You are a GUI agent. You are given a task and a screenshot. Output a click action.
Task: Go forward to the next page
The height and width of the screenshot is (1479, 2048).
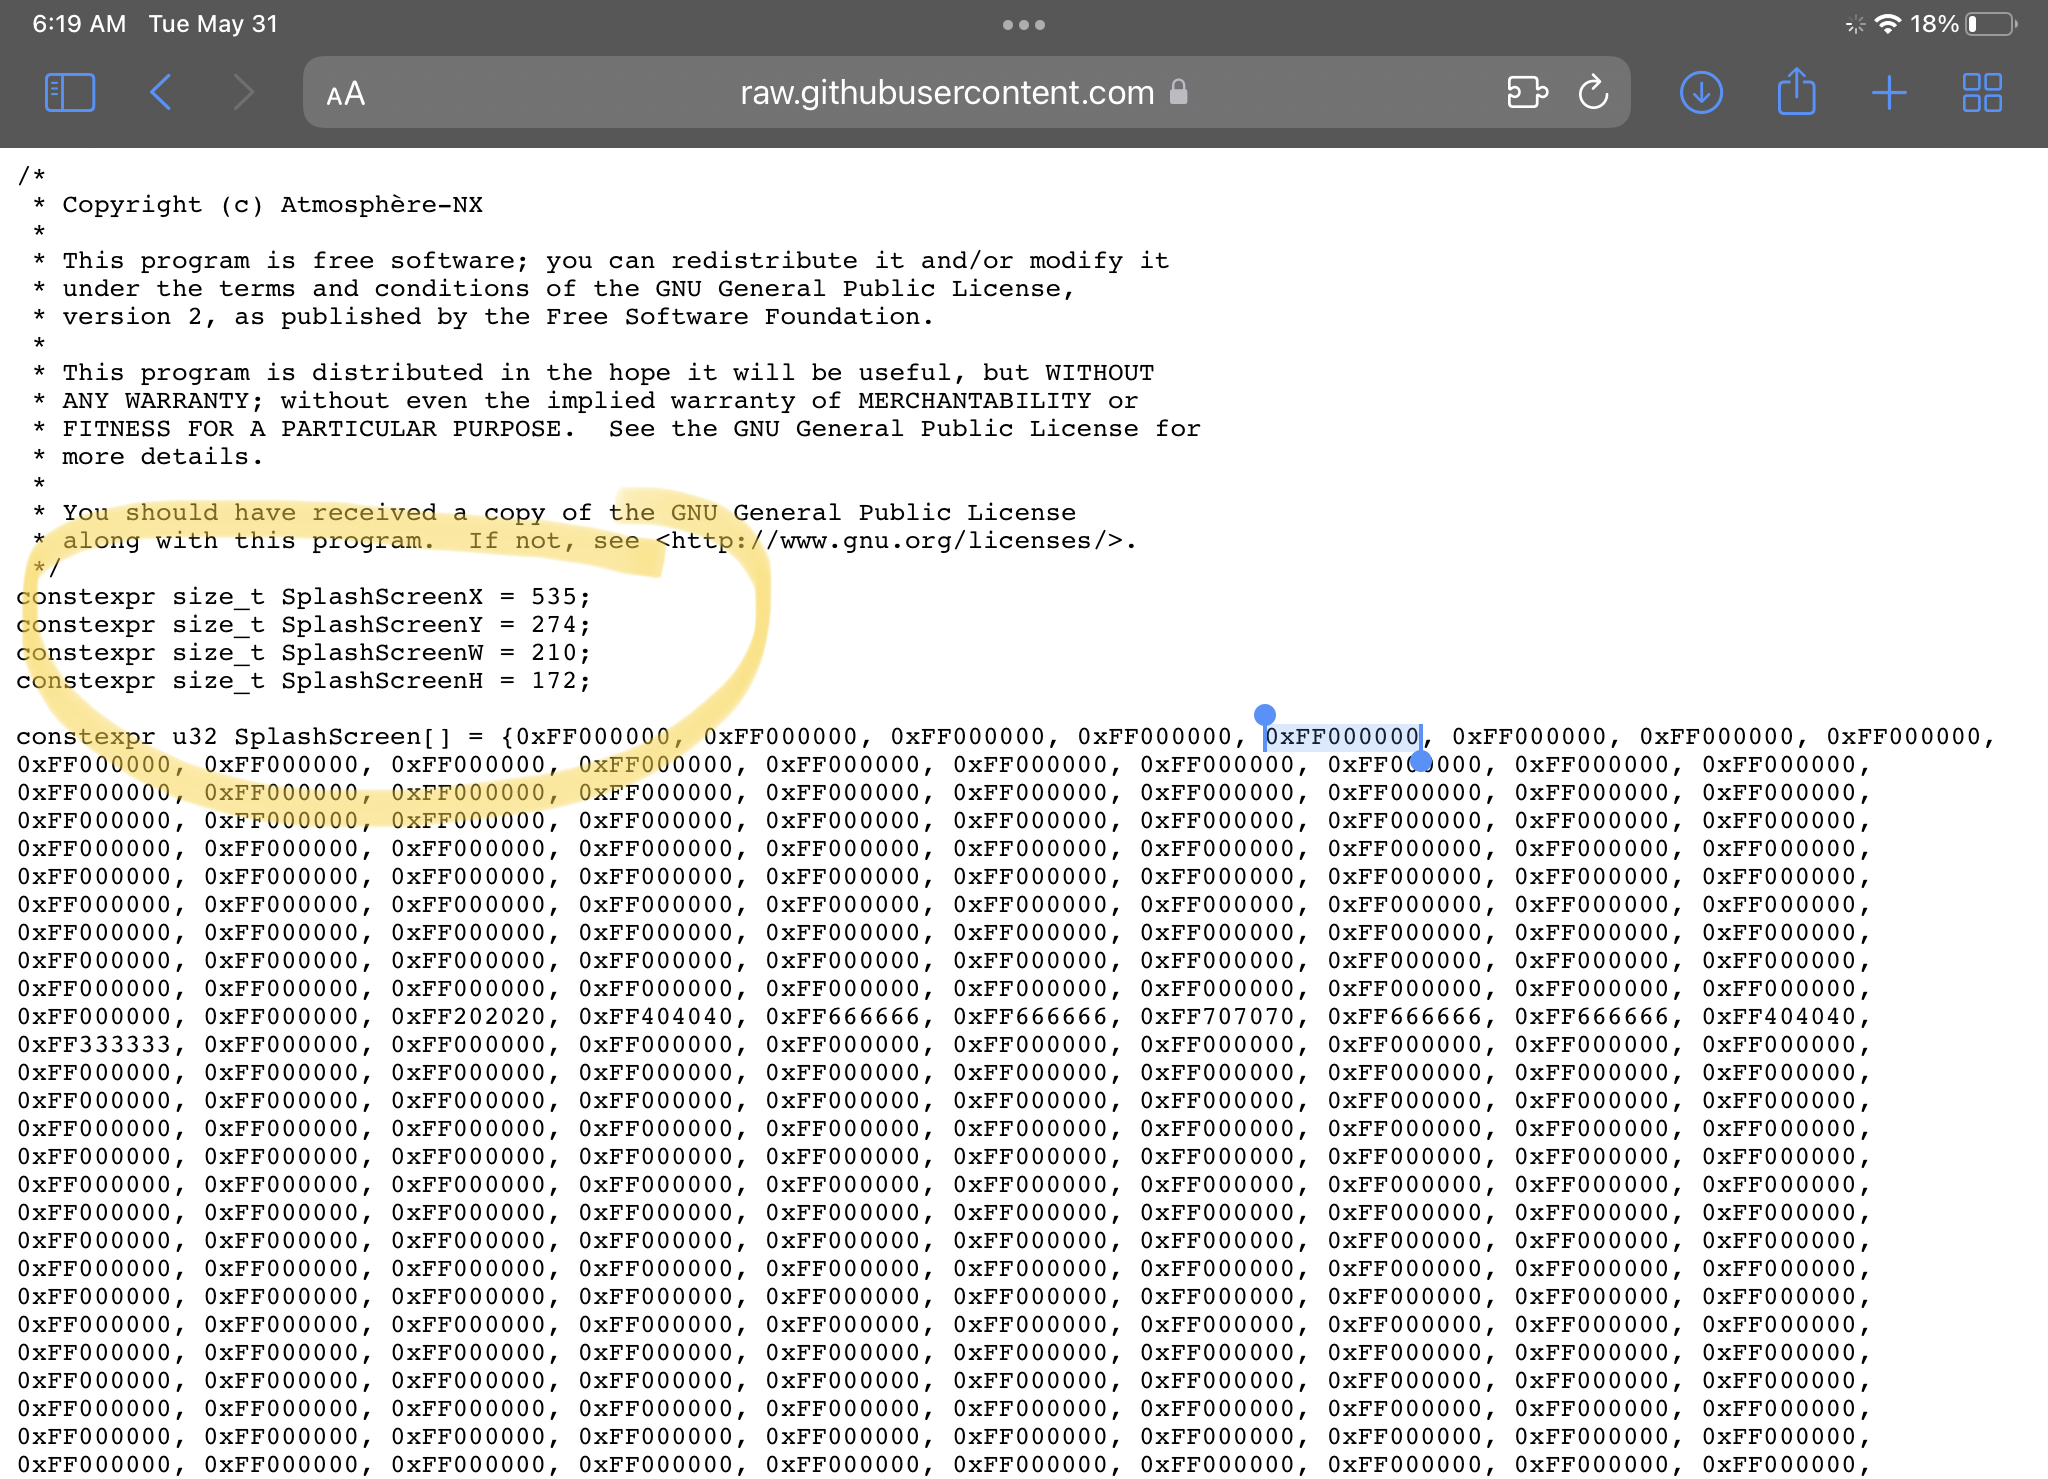pyautogui.click(x=243, y=93)
